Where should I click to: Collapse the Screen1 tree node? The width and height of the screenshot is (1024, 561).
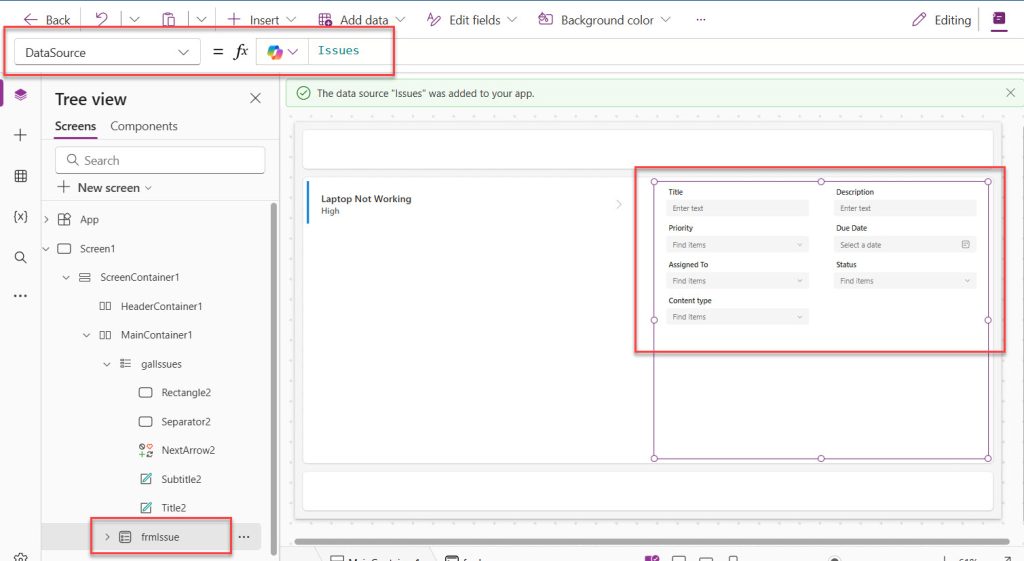coord(46,249)
